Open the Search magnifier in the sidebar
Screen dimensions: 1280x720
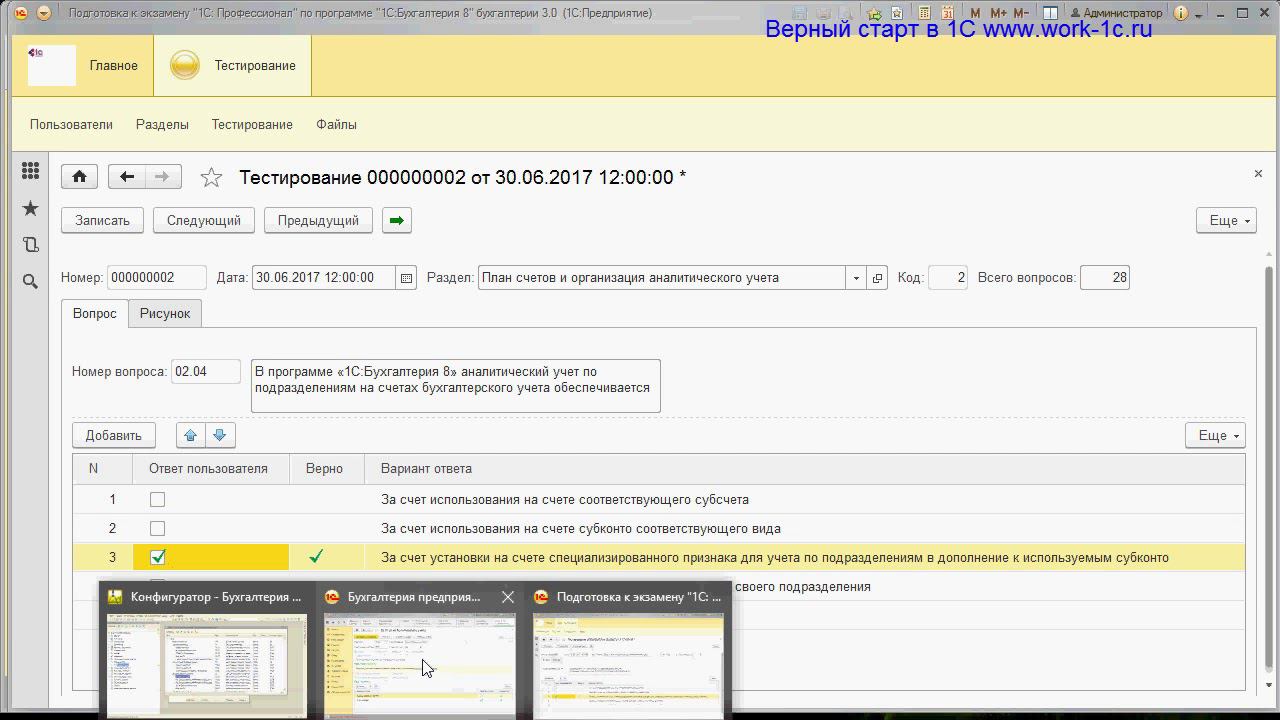point(30,282)
